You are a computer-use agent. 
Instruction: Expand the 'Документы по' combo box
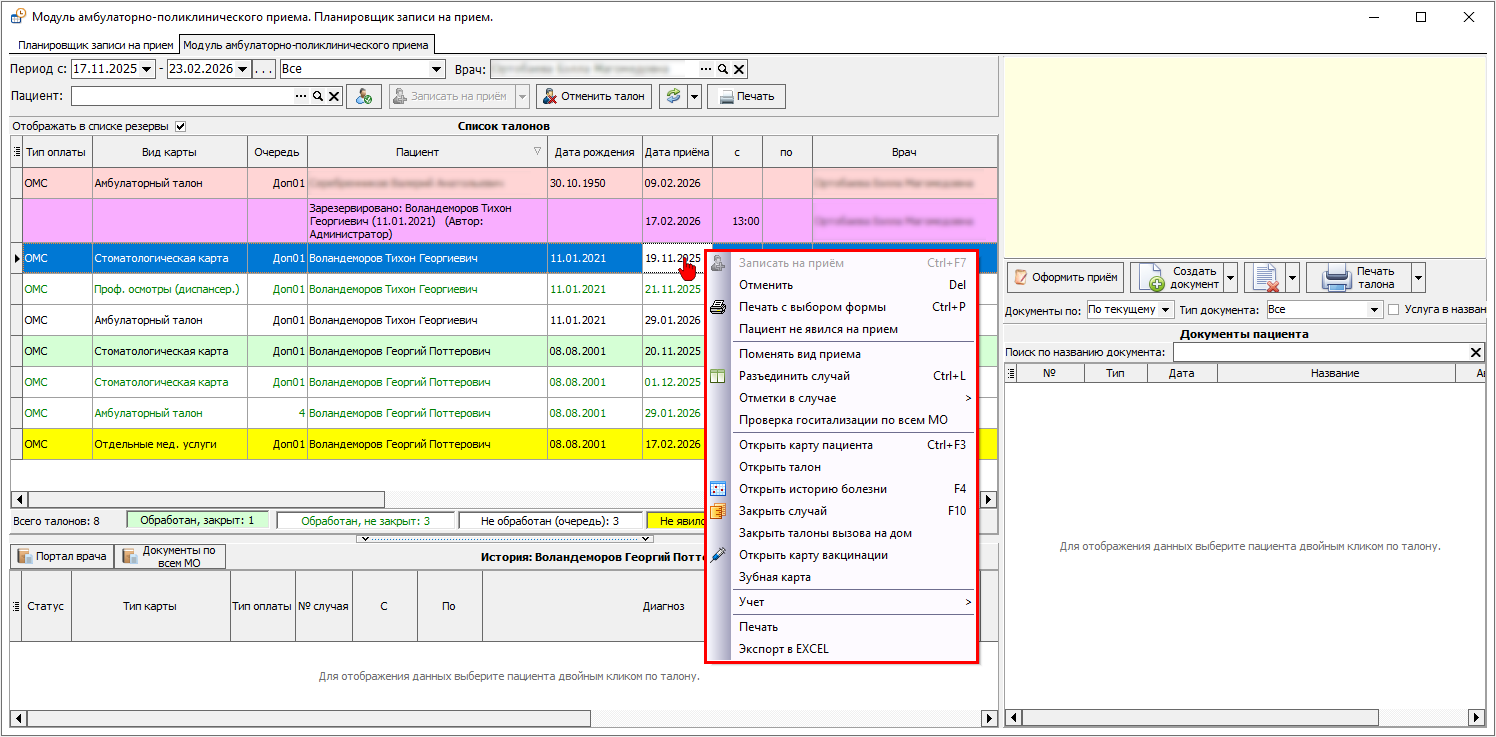click(1165, 310)
